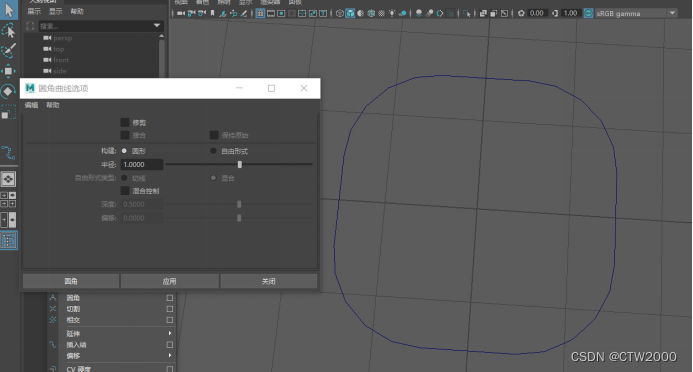The width and height of the screenshot is (693, 372).
Task: Click the gamma value field 1.00
Action: point(570,13)
